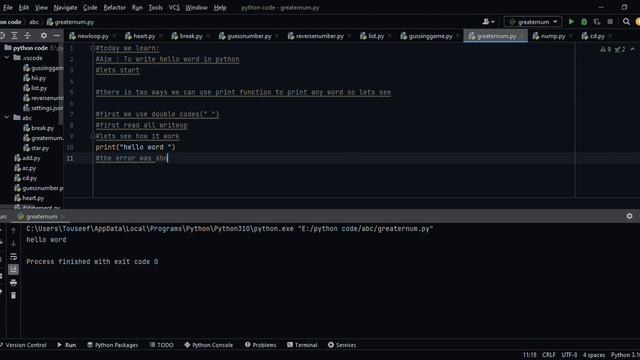
Task: Open the Refactor menu
Action: click(x=114, y=7)
